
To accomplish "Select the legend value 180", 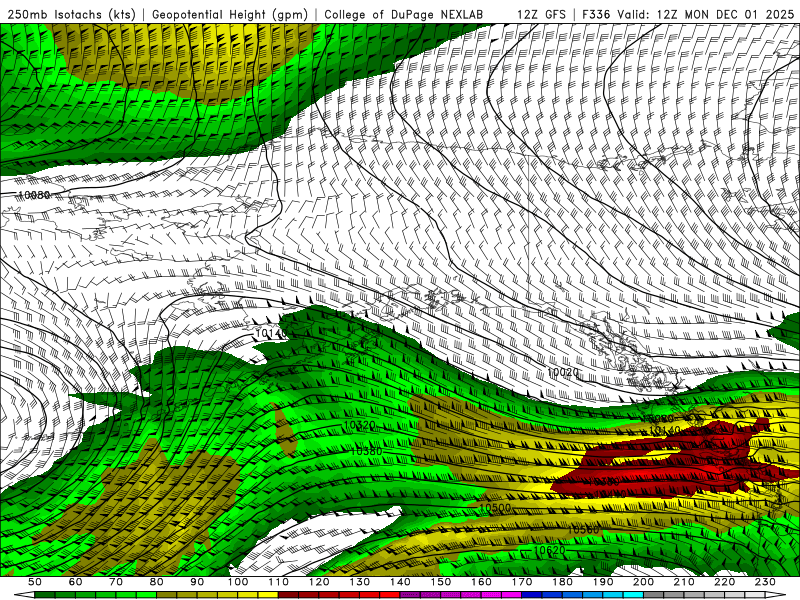I will tap(562, 582).
